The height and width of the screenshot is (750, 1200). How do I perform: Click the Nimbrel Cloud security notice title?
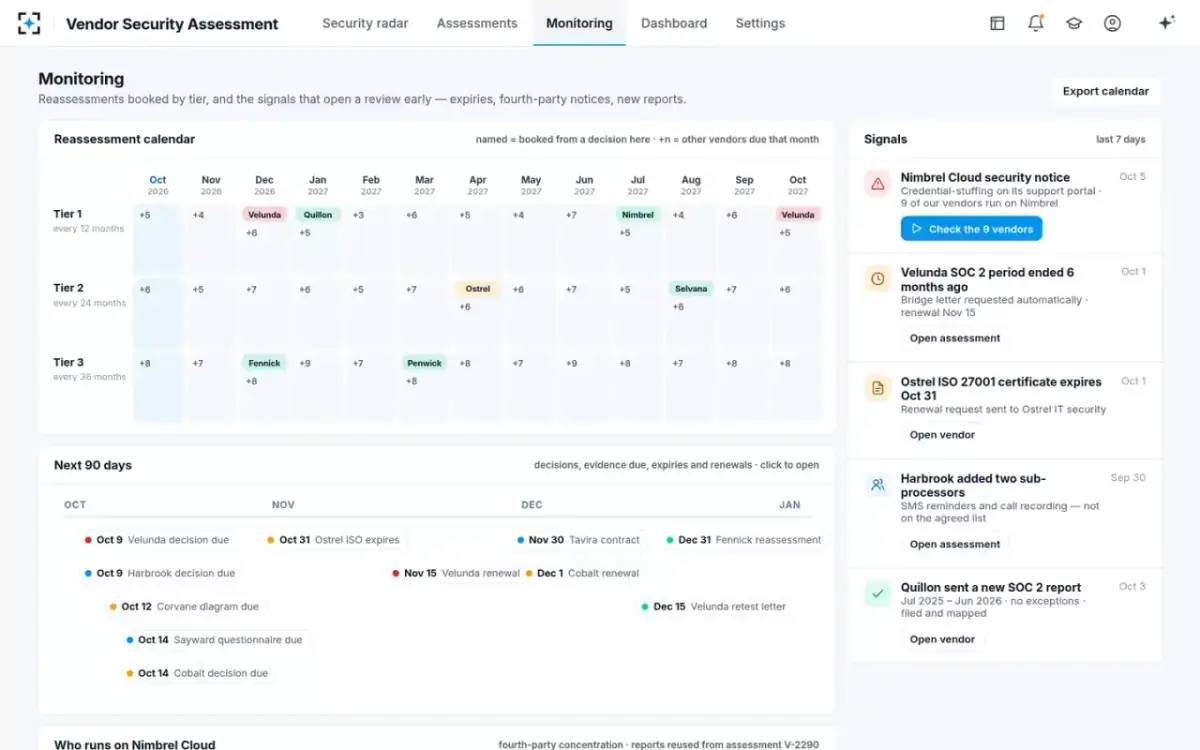tap(985, 177)
